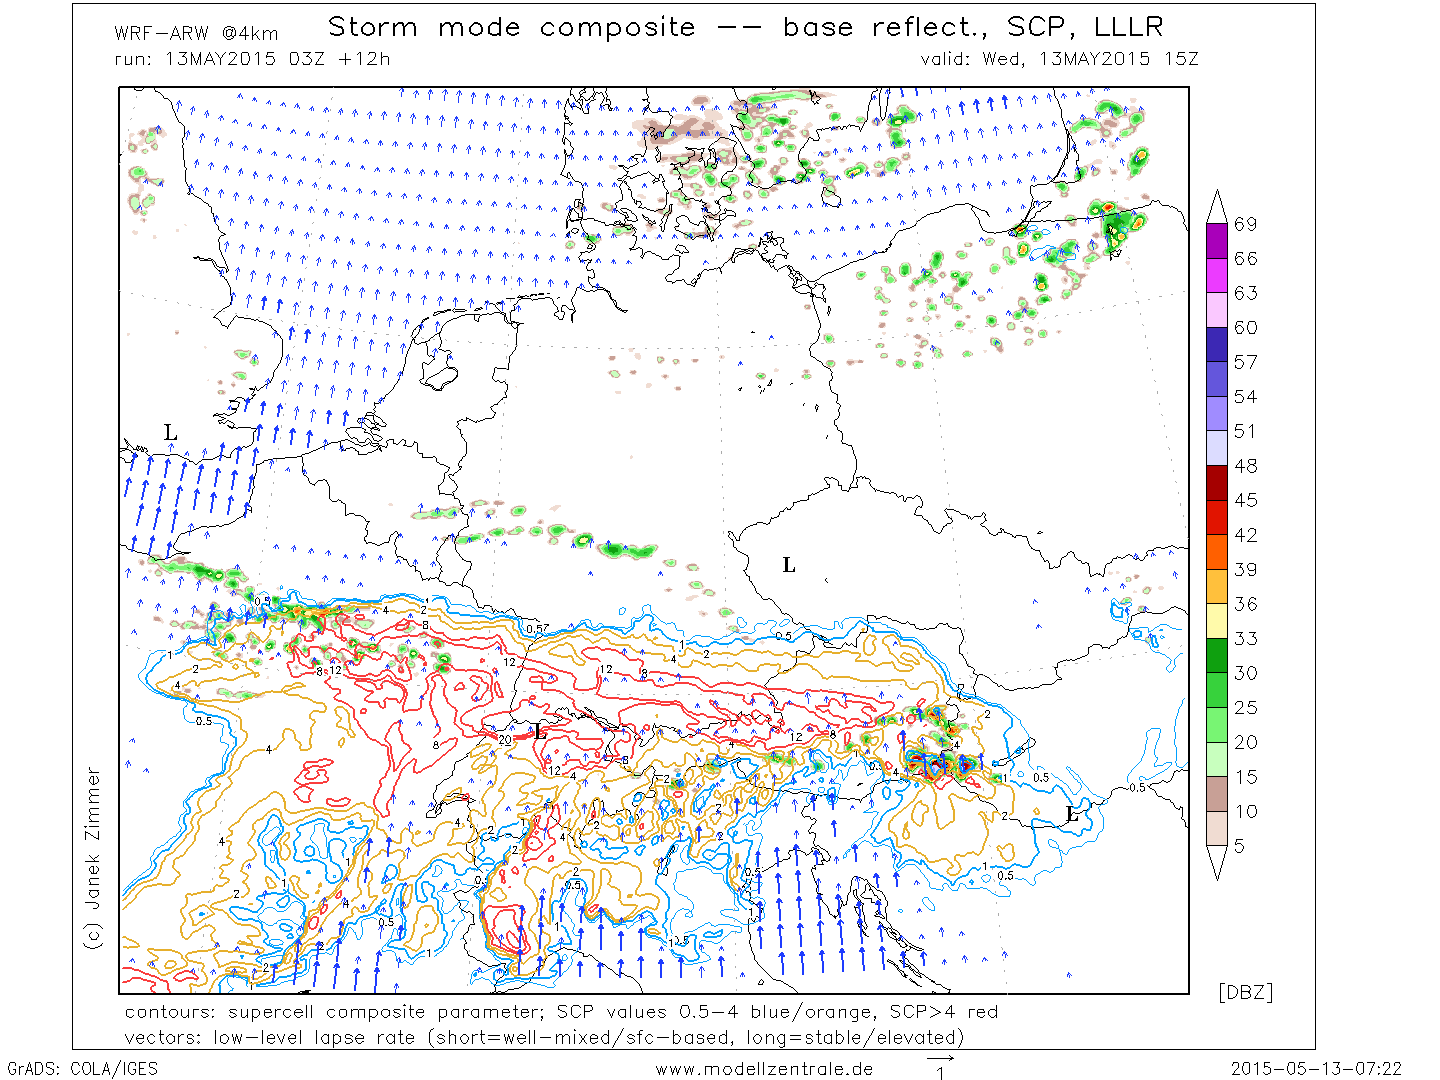Screen dimensions: 1440x1080
Task: Click the white bottom arrow of the colorbar
Action: click(x=1217, y=863)
